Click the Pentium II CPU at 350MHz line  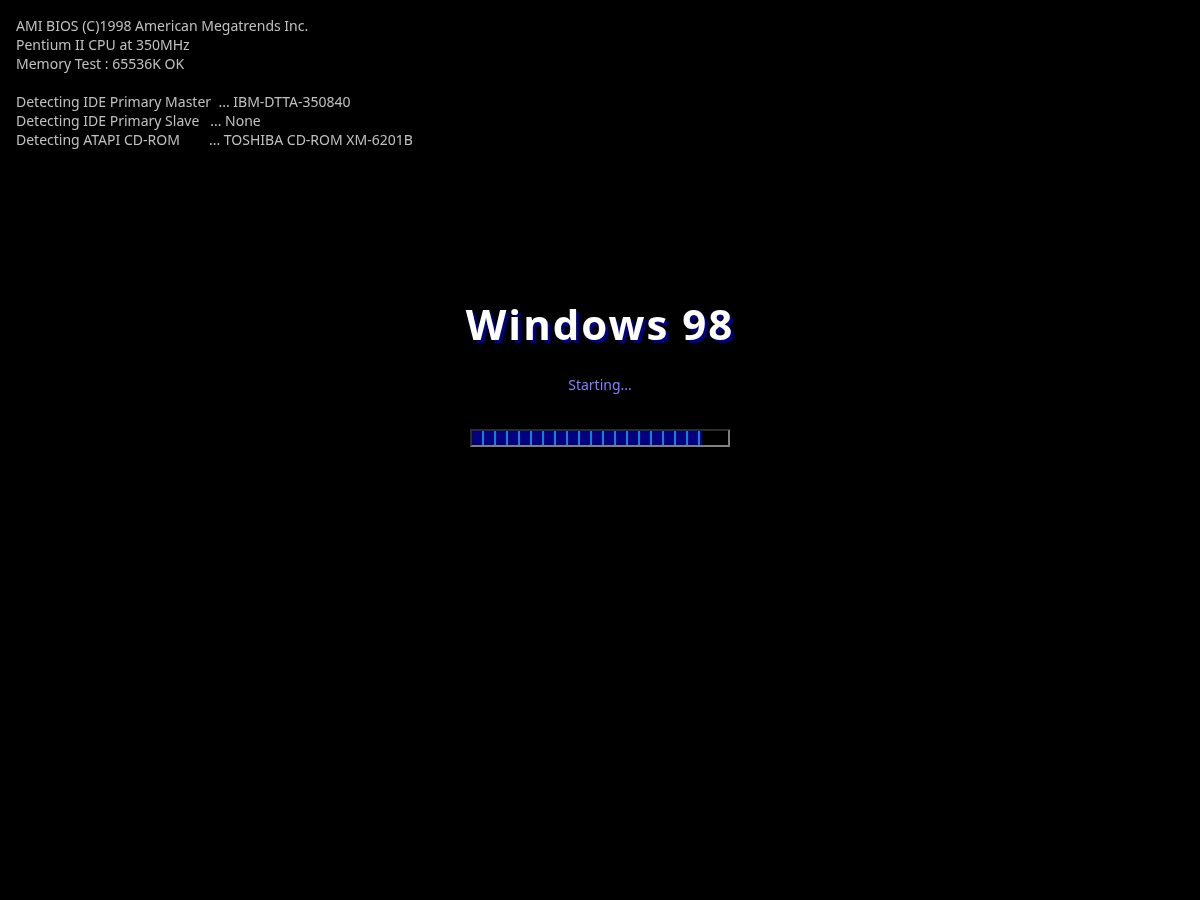[103, 45]
